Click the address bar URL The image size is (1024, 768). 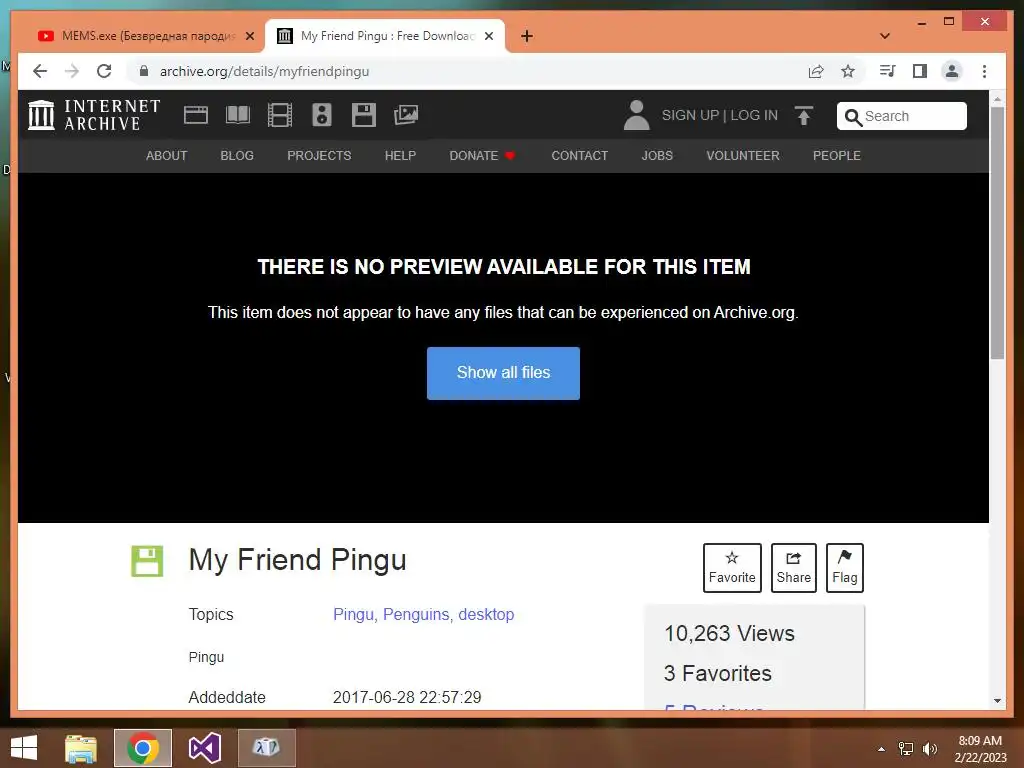(264, 71)
